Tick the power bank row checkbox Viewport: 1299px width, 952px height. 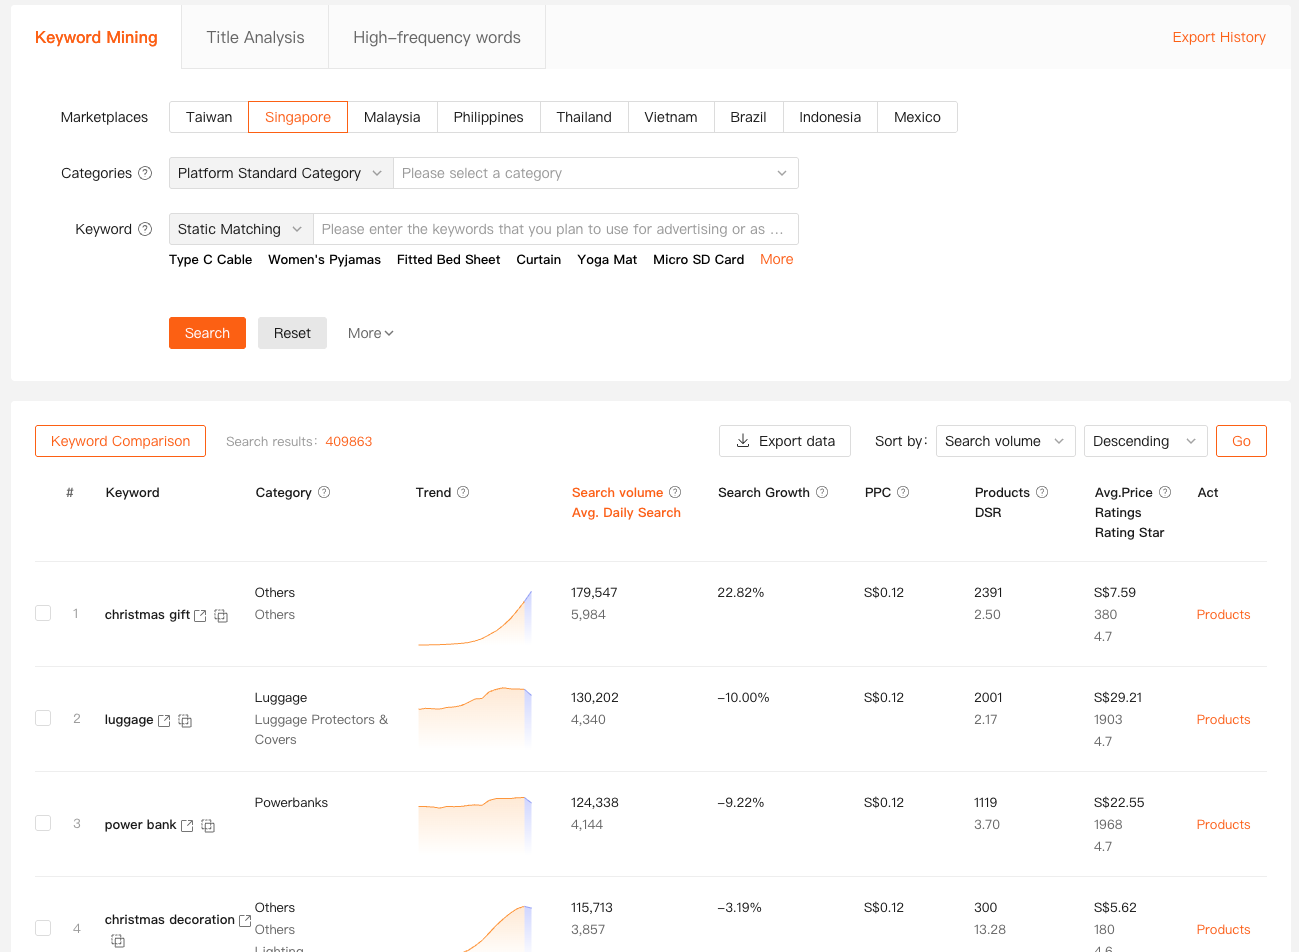click(43, 823)
